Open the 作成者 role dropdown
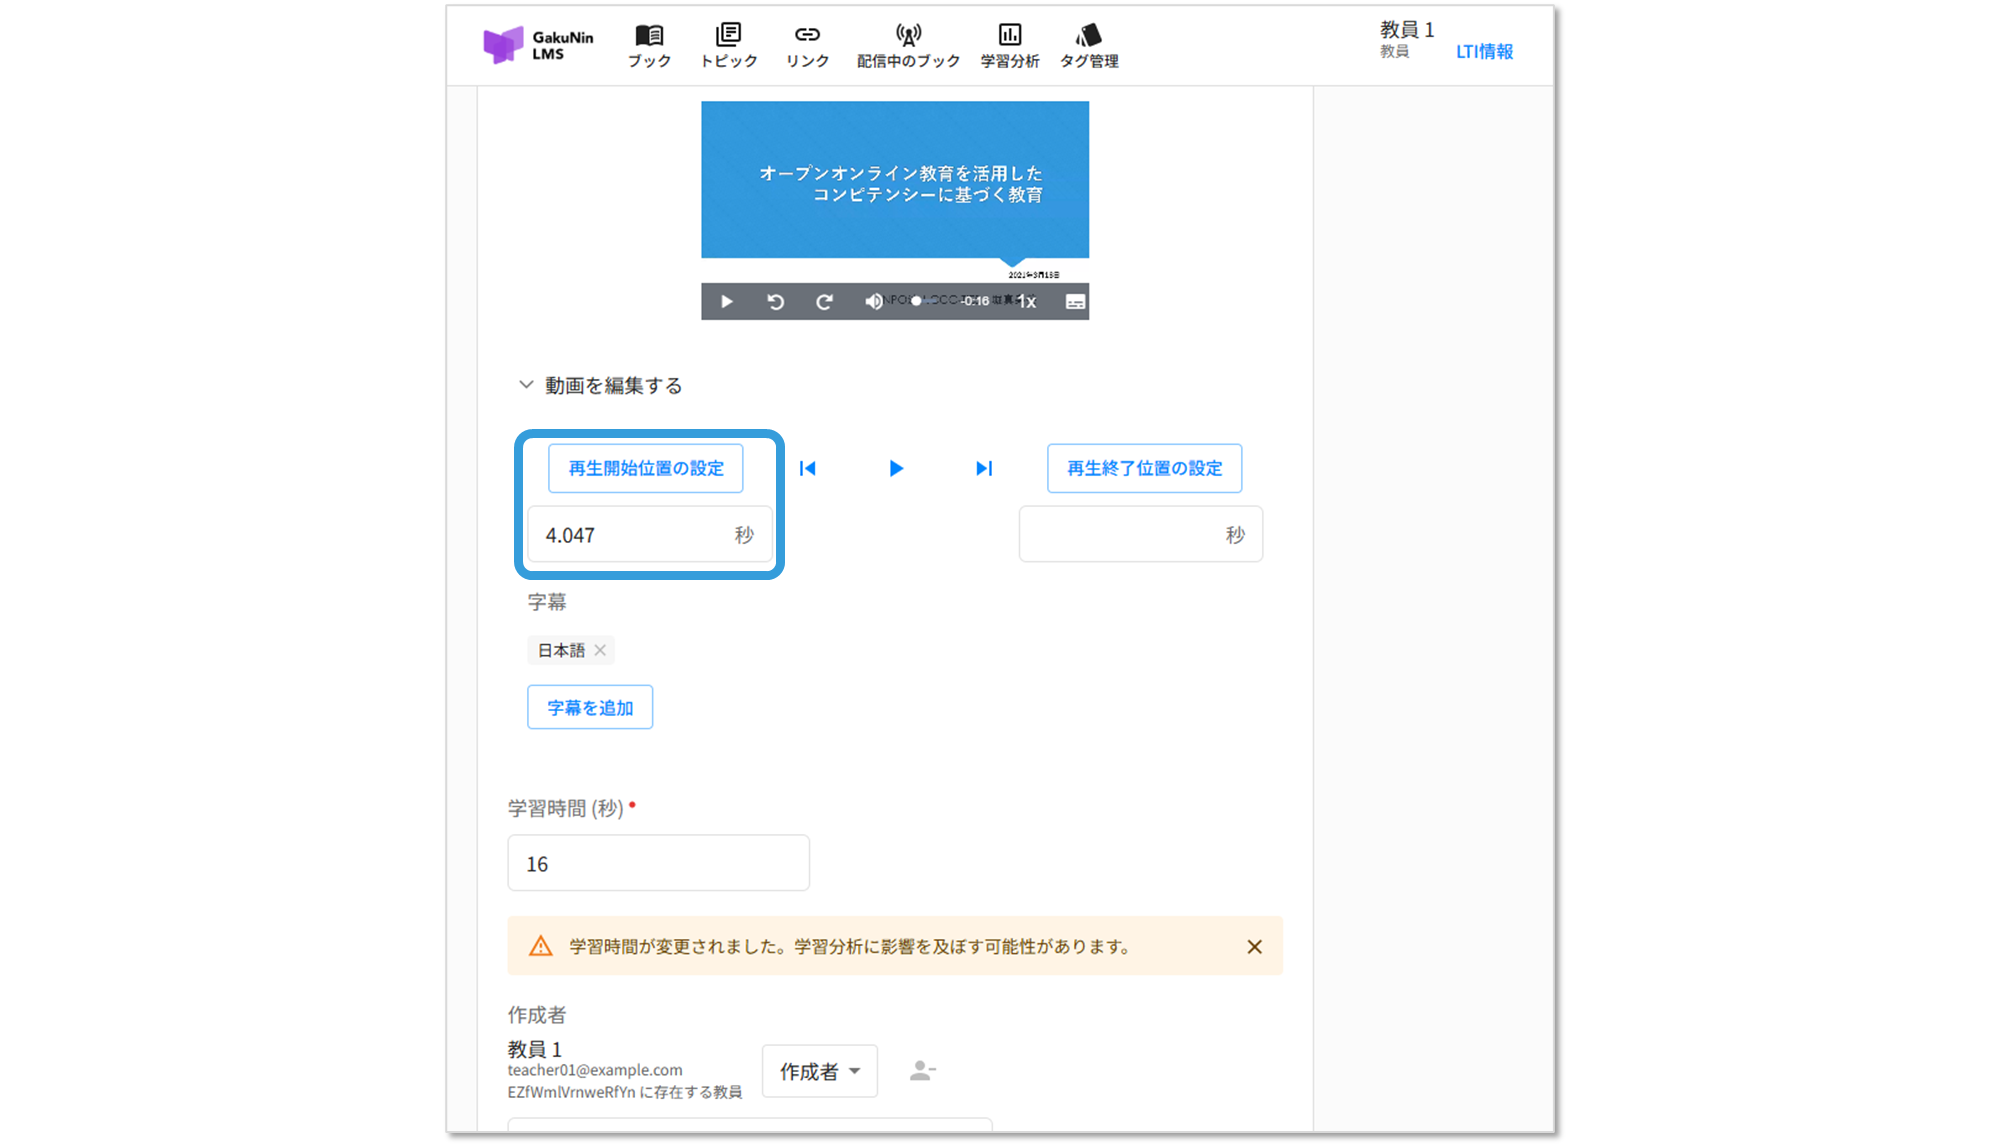Screen dimensions: 2000x1146 coord(819,1071)
